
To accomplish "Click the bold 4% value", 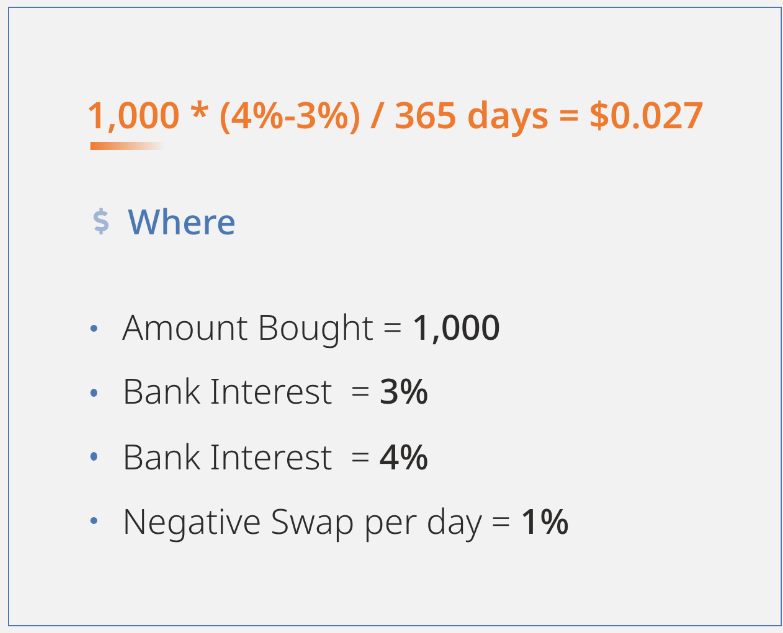I will (403, 457).
